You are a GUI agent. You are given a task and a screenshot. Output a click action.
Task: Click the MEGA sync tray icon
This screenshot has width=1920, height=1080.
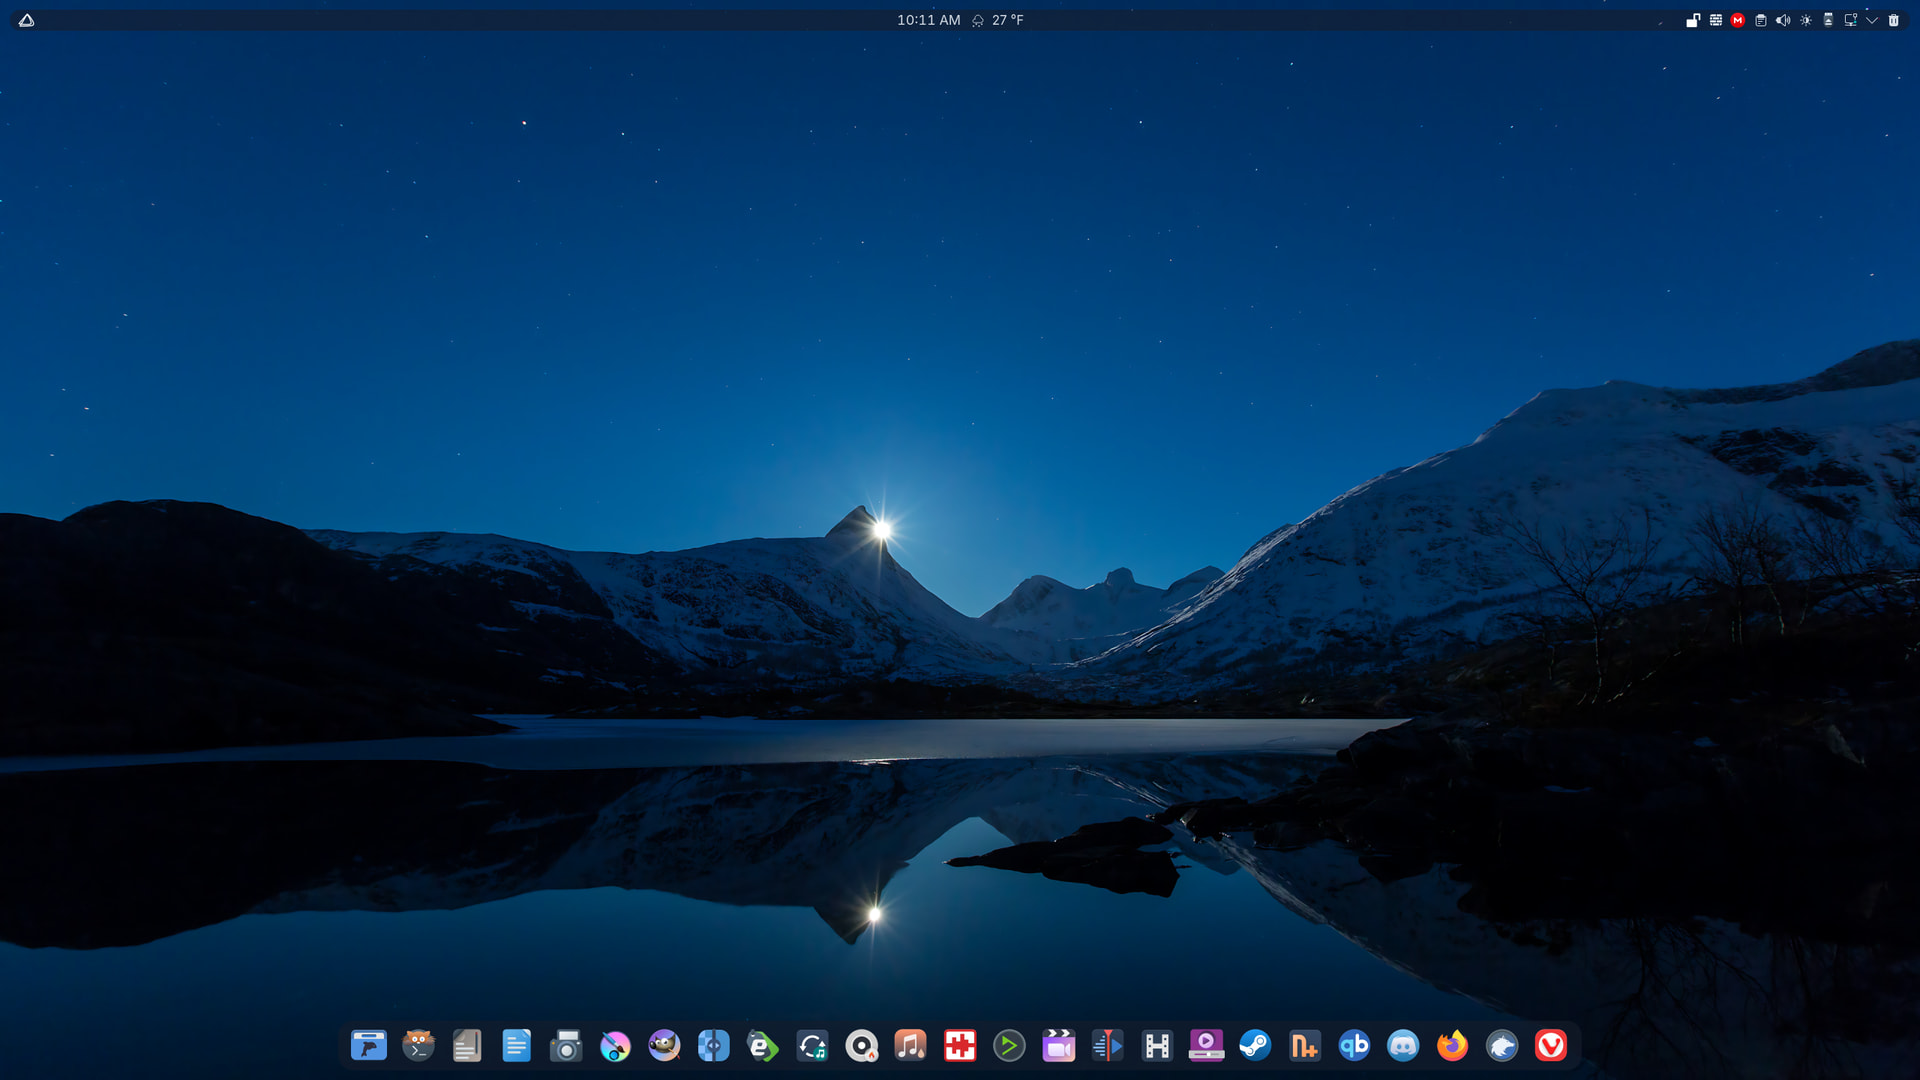(x=1738, y=20)
